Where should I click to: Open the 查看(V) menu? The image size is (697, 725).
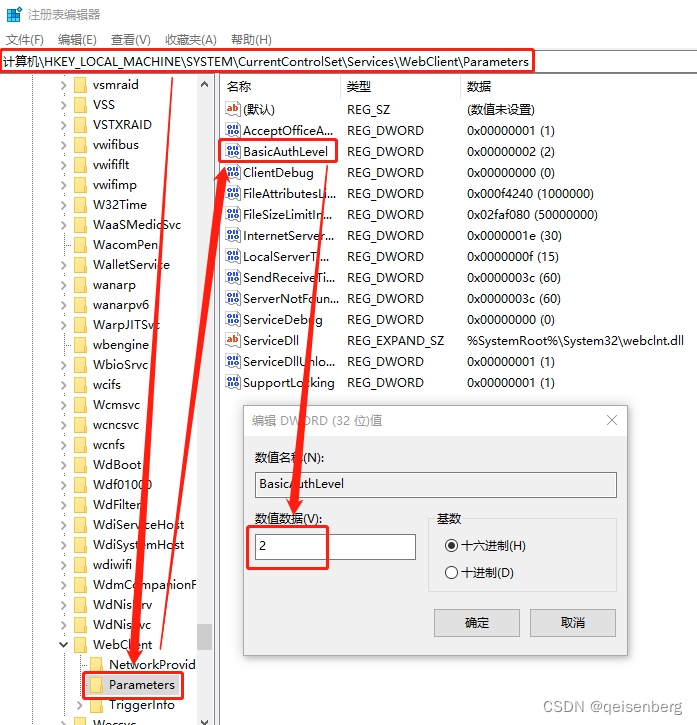(130, 40)
